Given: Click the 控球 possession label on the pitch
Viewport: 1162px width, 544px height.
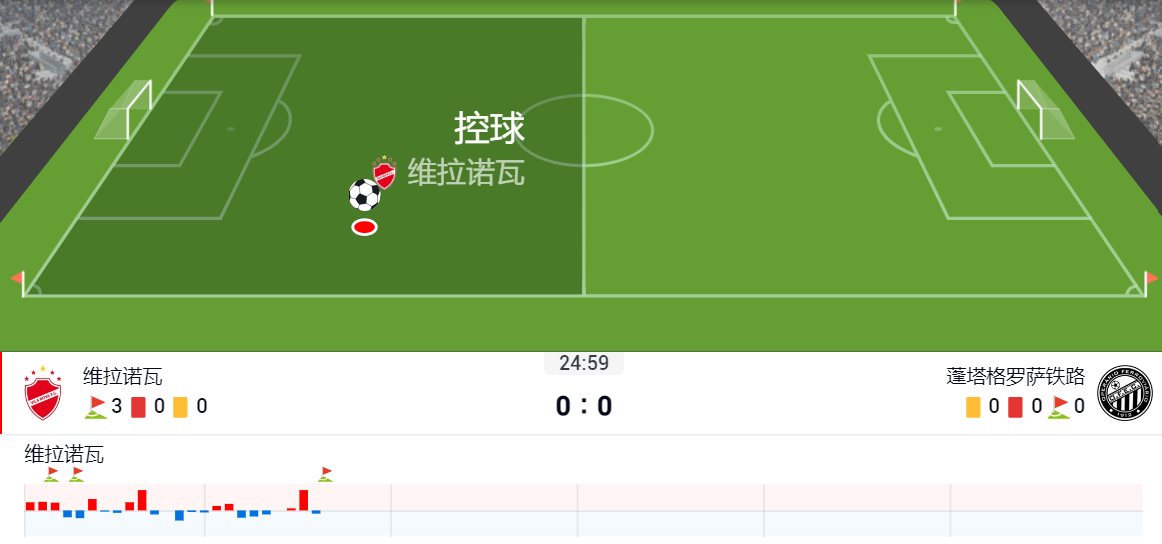Looking at the screenshot, I should [x=490, y=128].
